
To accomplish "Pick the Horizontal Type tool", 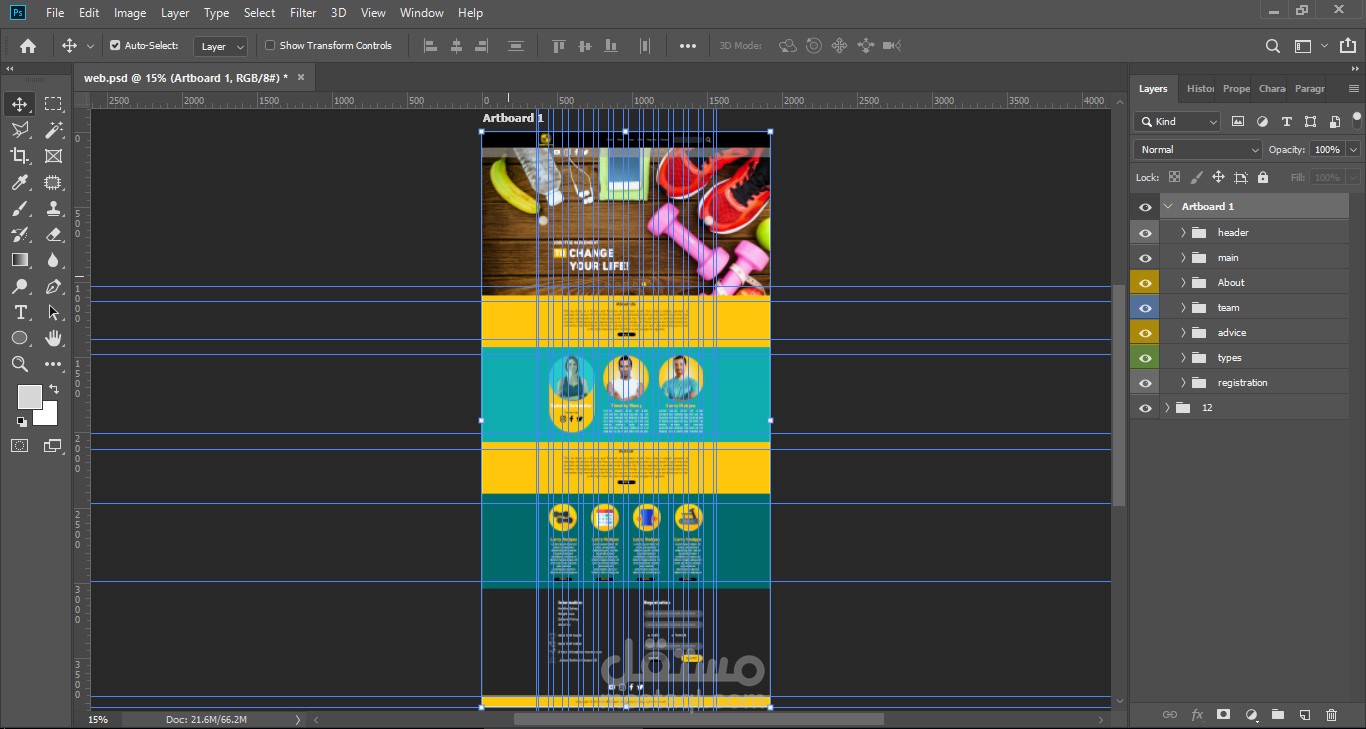I will (x=20, y=312).
